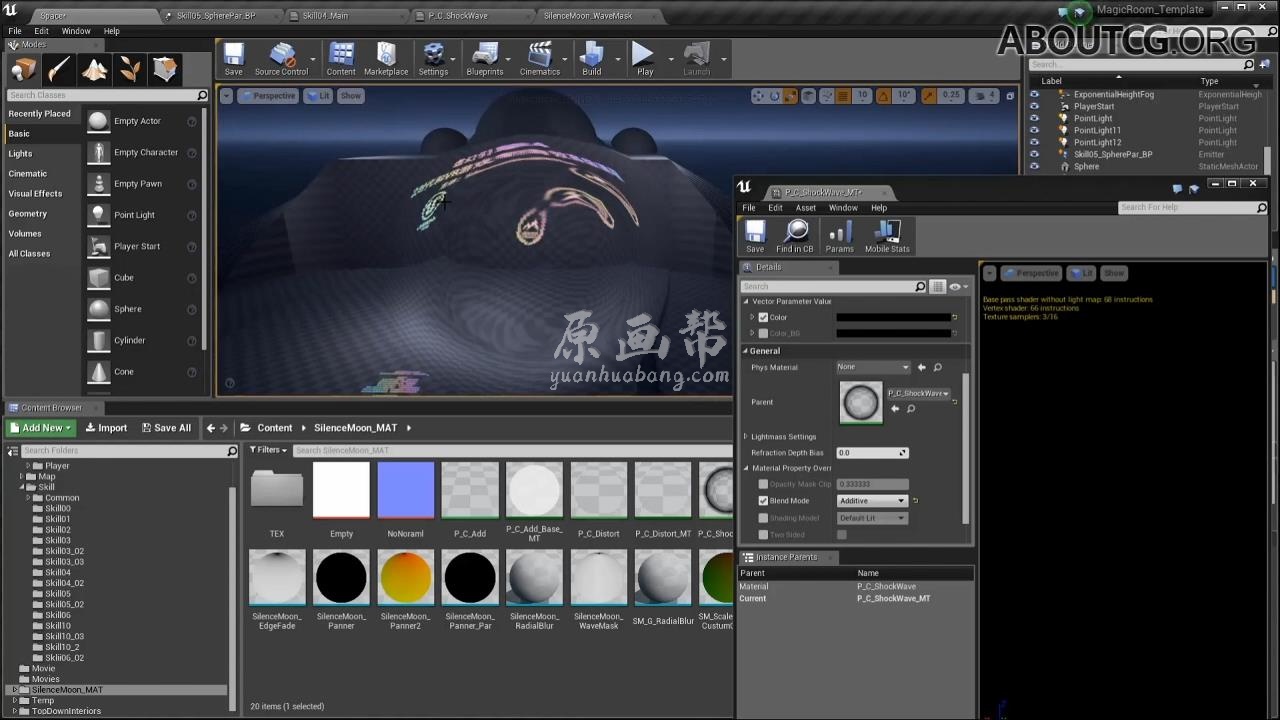Open the Content toolbar icon

pyautogui.click(x=341, y=54)
